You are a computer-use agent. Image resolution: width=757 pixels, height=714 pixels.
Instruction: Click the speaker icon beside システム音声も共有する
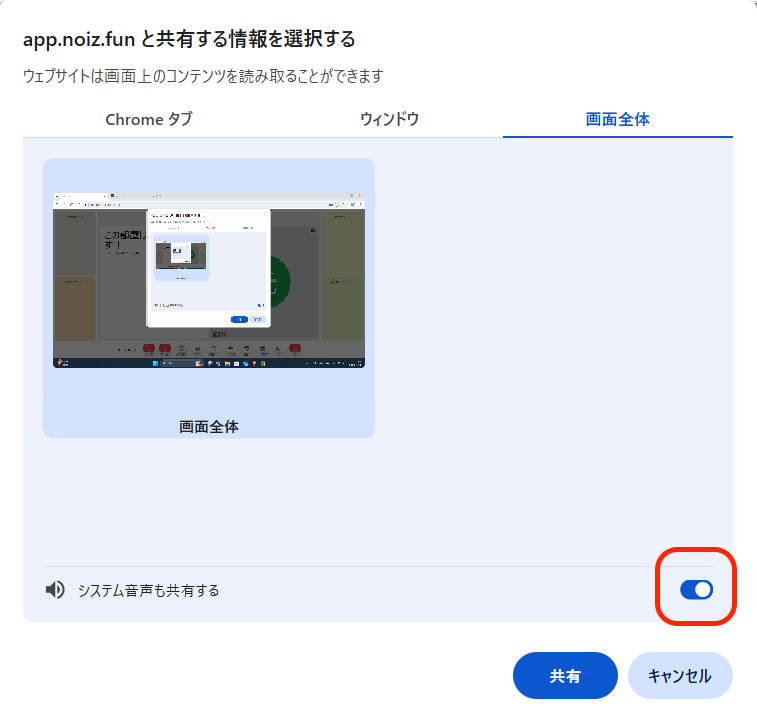click(55, 590)
